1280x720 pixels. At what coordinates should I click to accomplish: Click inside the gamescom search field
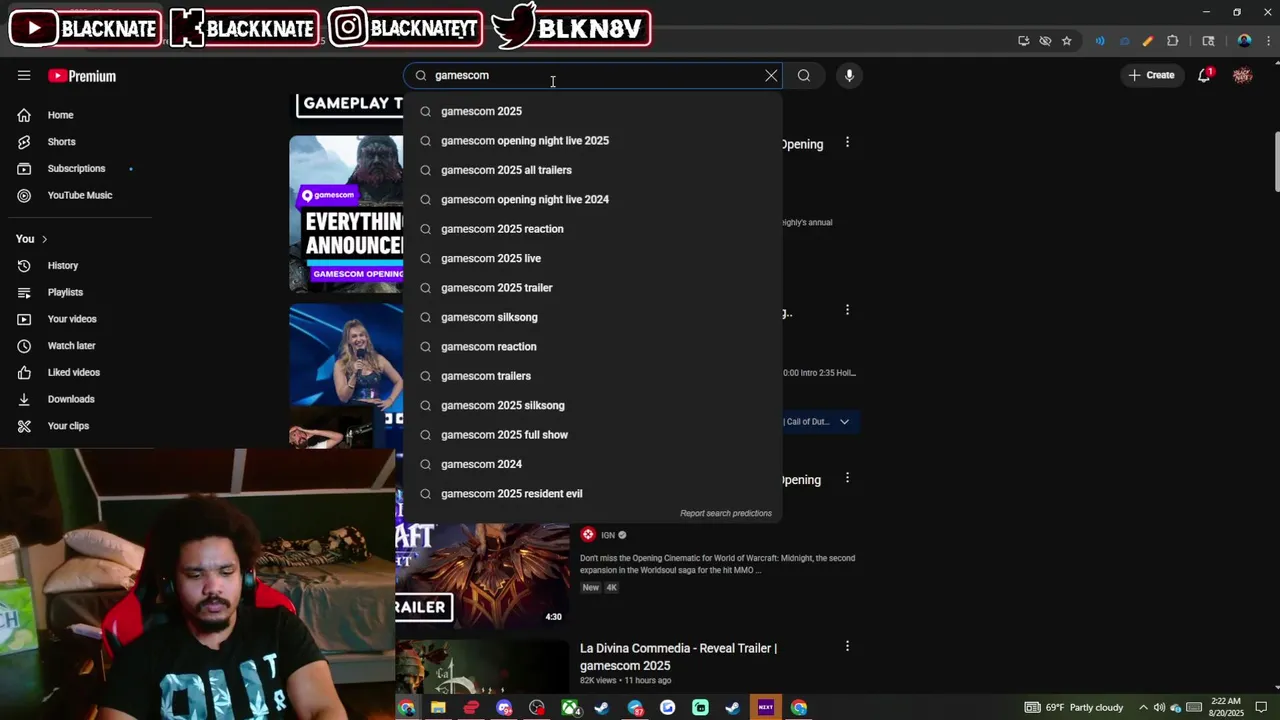[x=590, y=76]
